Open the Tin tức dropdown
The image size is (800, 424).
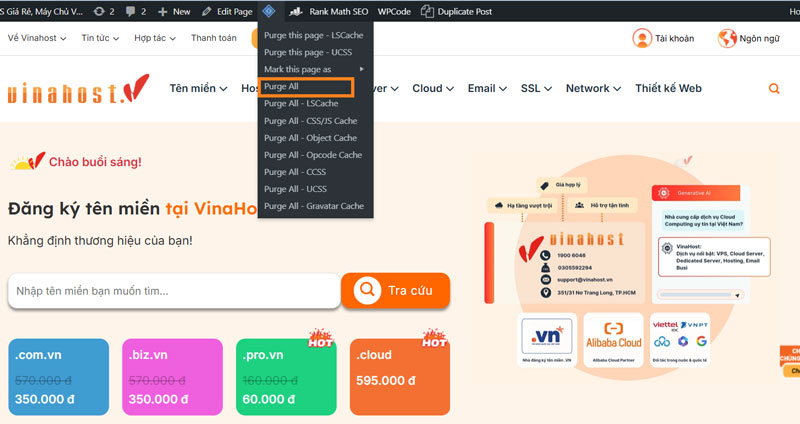click(x=100, y=38)
